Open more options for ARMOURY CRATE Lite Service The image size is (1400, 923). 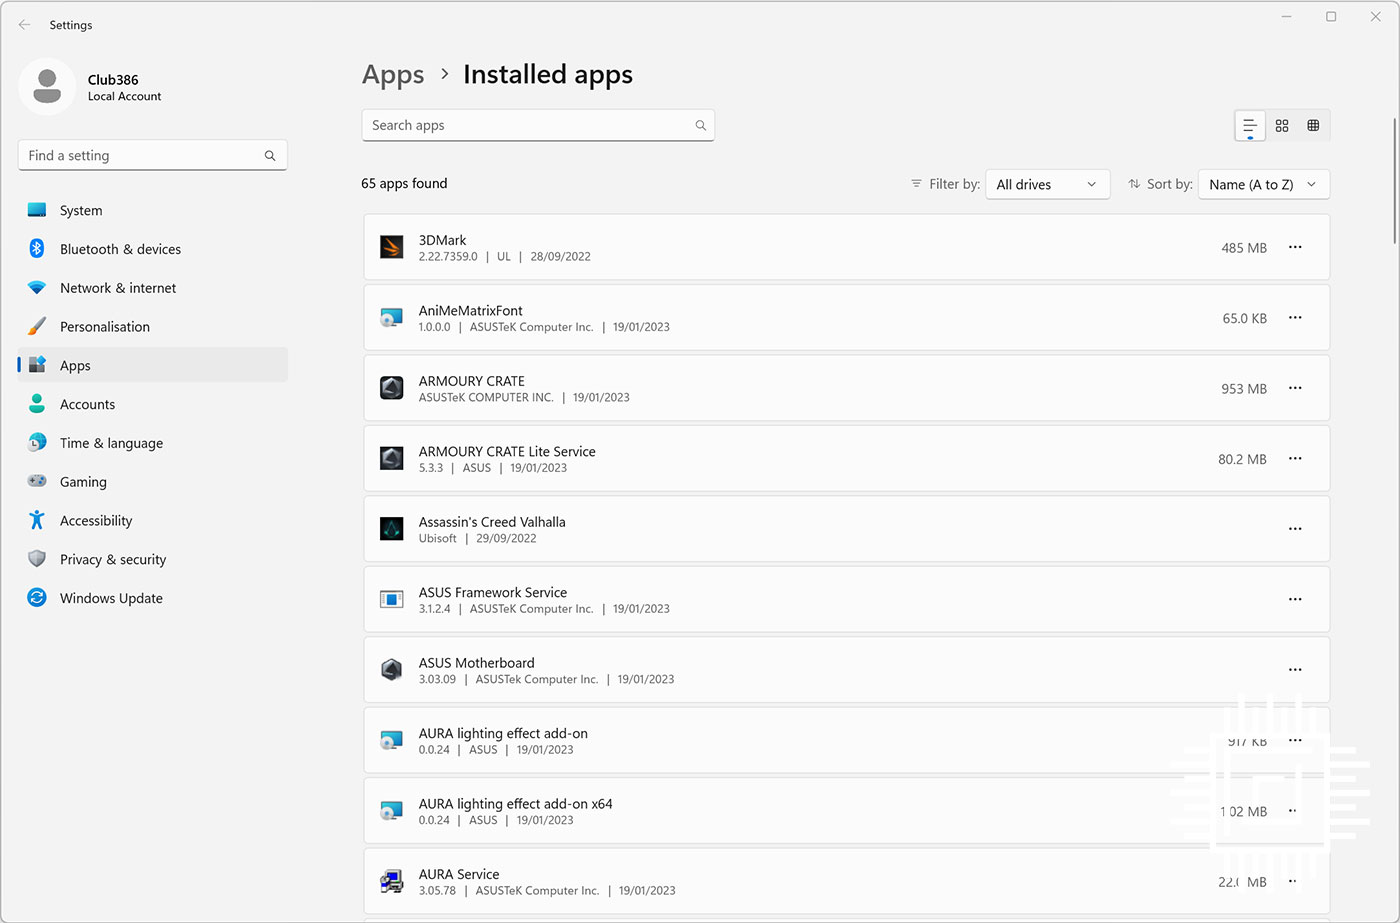pos(1295,459)
